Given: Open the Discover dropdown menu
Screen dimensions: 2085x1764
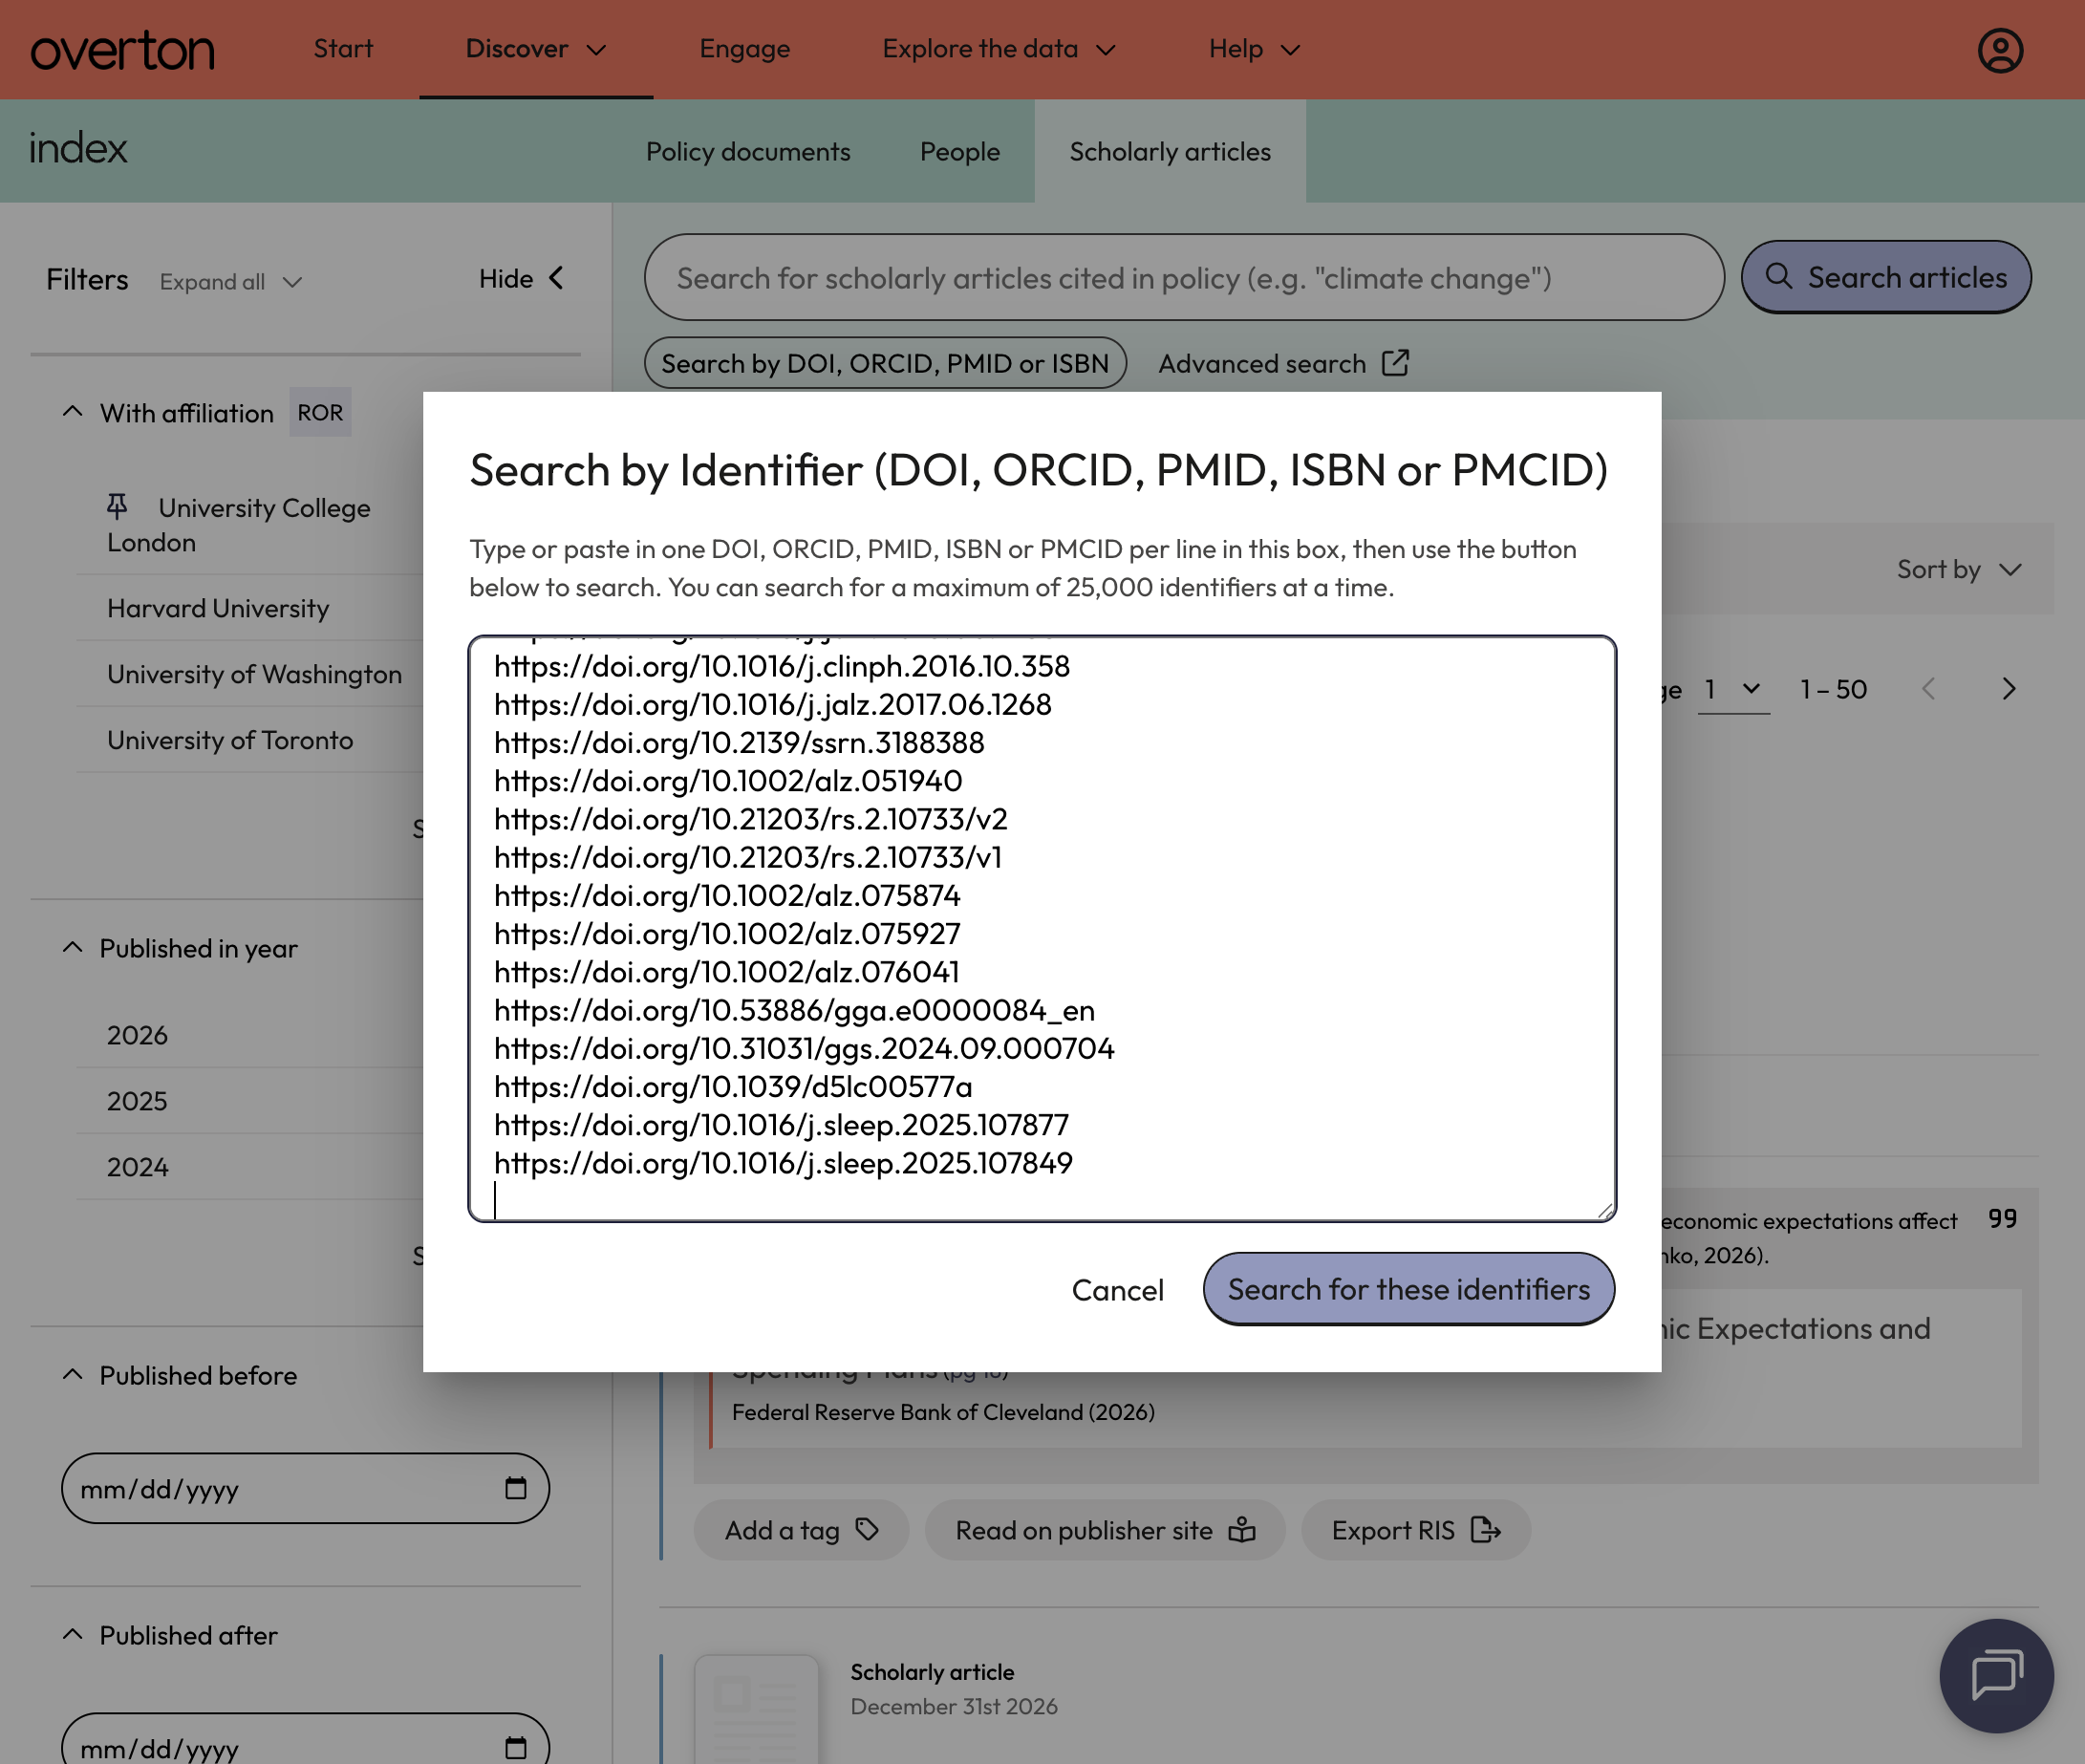Looking at the screenshot, I should [x=536, y=49].
